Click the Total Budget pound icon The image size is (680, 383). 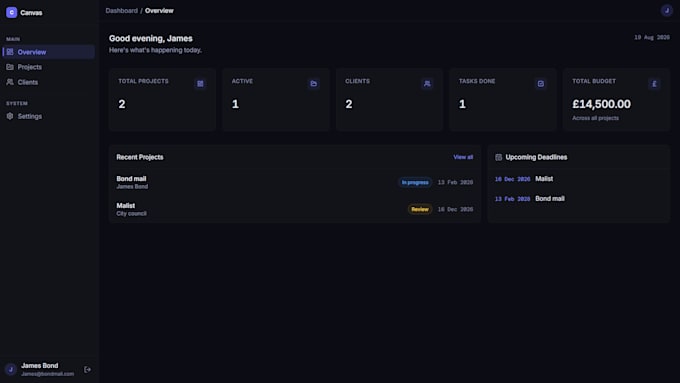pyautogui.click(x=654, y=84)
